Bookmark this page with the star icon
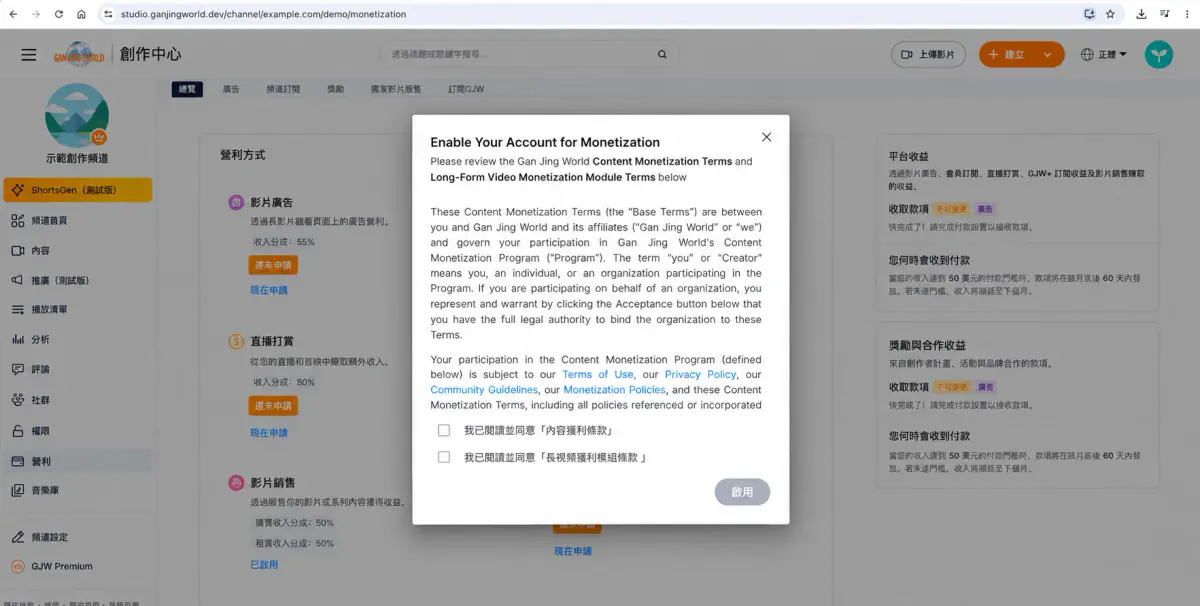 click(x=1110, y=14)
